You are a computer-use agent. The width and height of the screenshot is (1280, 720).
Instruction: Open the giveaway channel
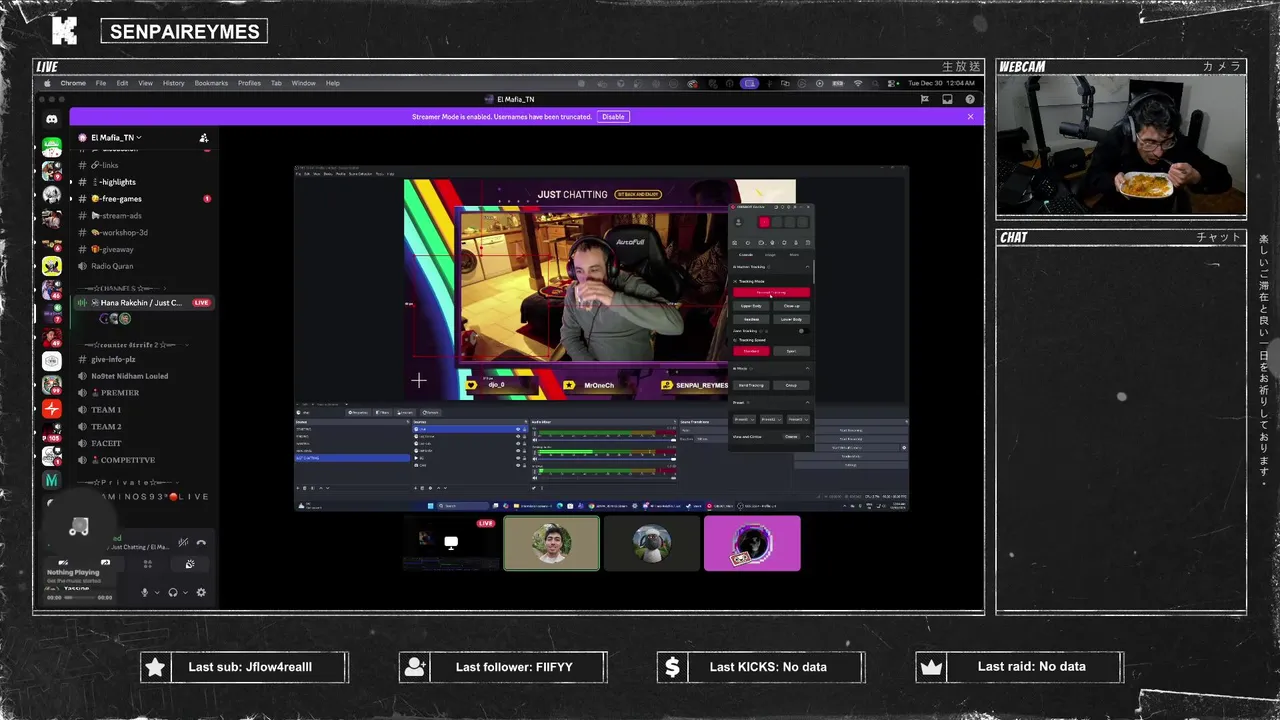(x=142, y=250)
